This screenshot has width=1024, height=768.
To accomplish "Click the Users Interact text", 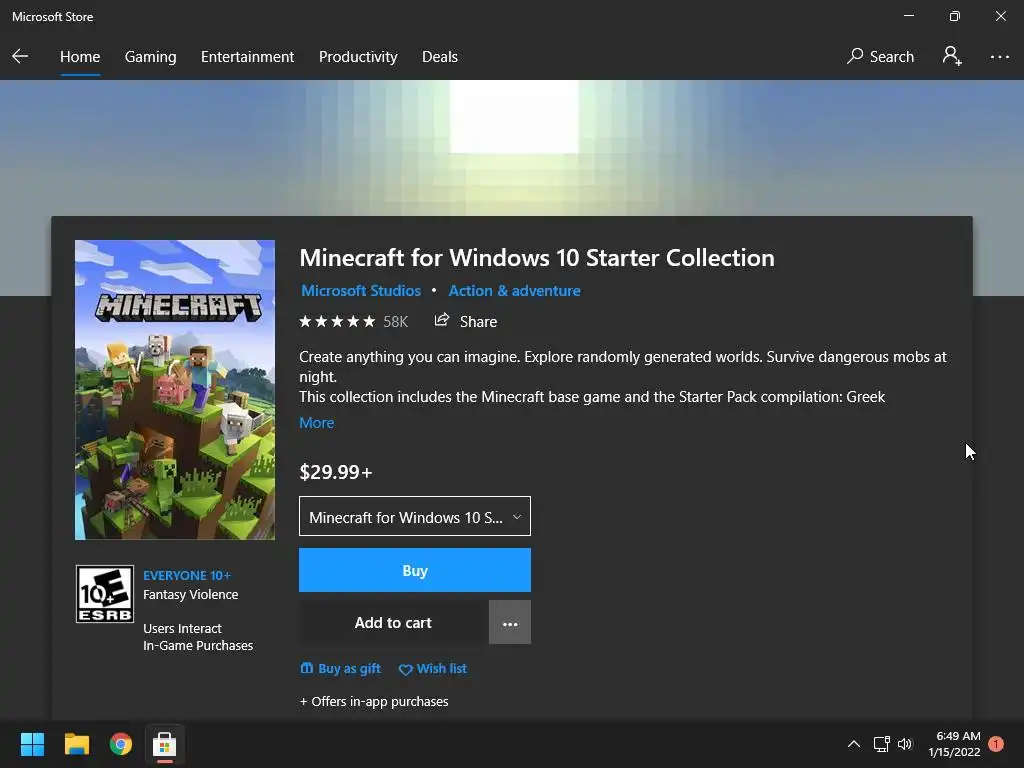I will [182, 628].
